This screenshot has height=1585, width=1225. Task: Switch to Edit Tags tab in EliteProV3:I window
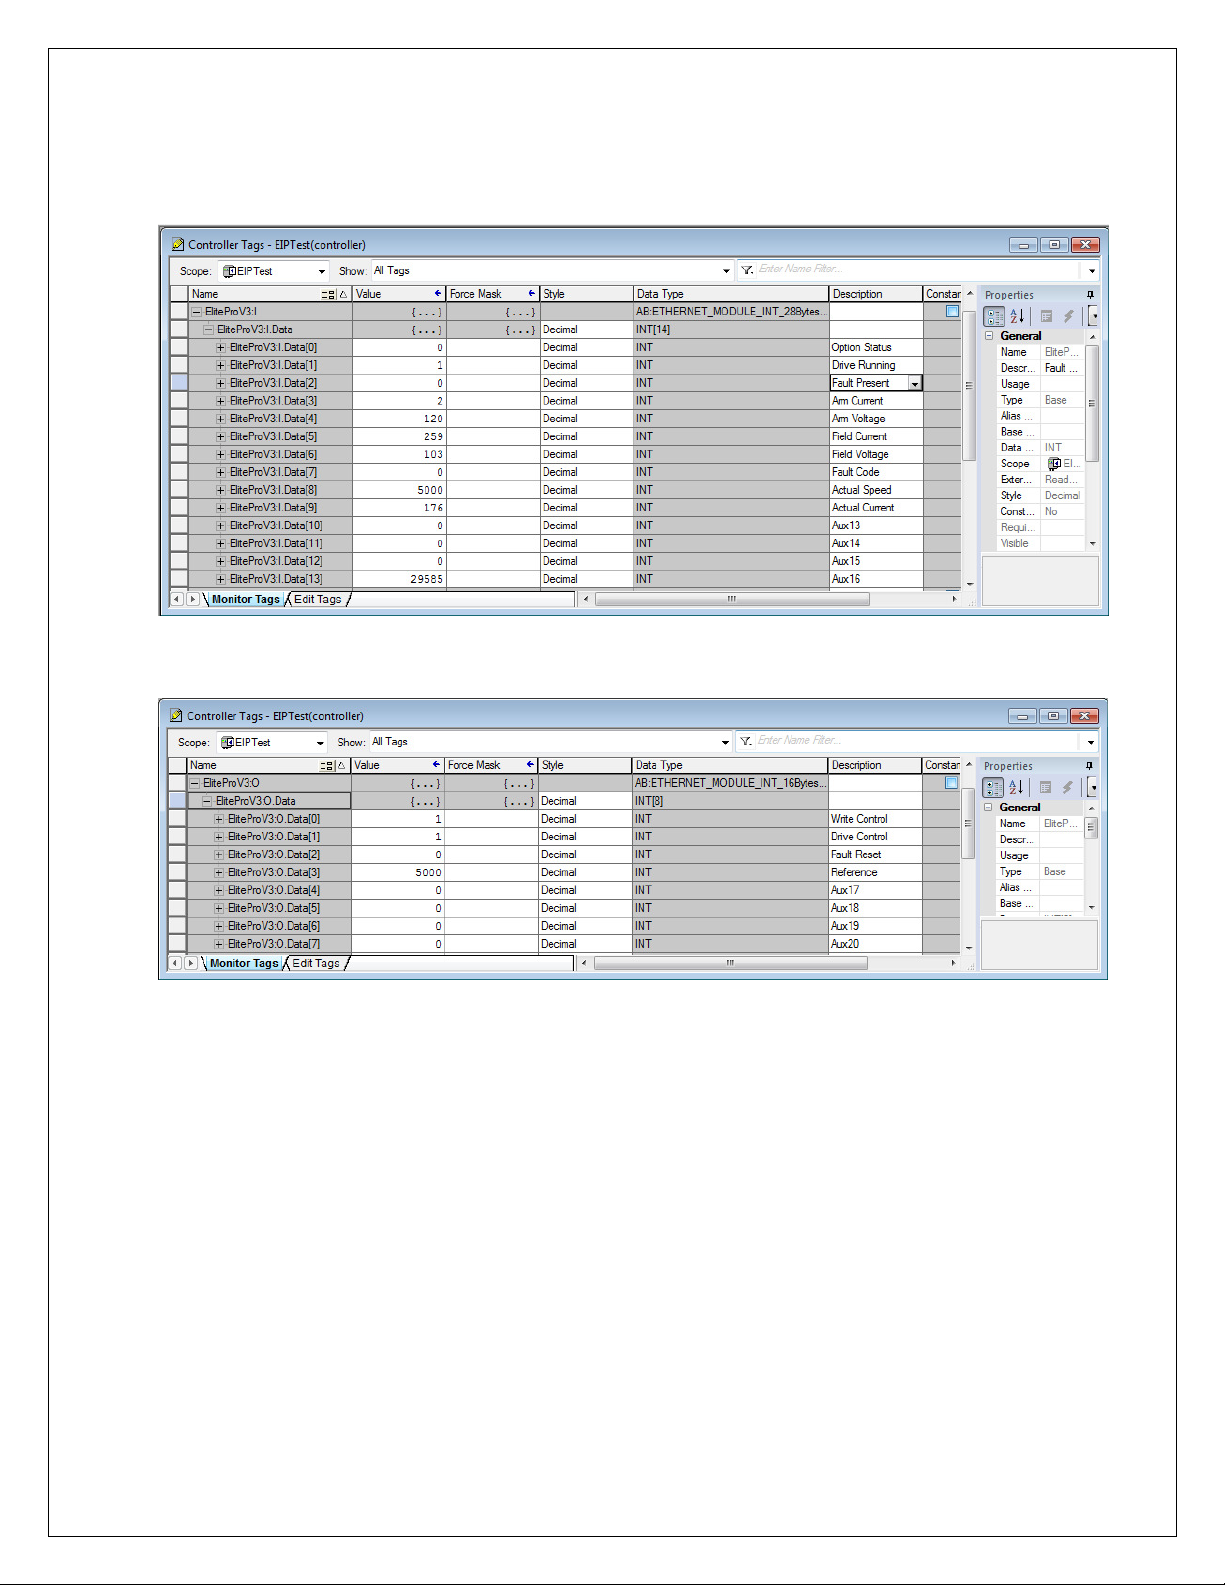[x=317, y=599]
